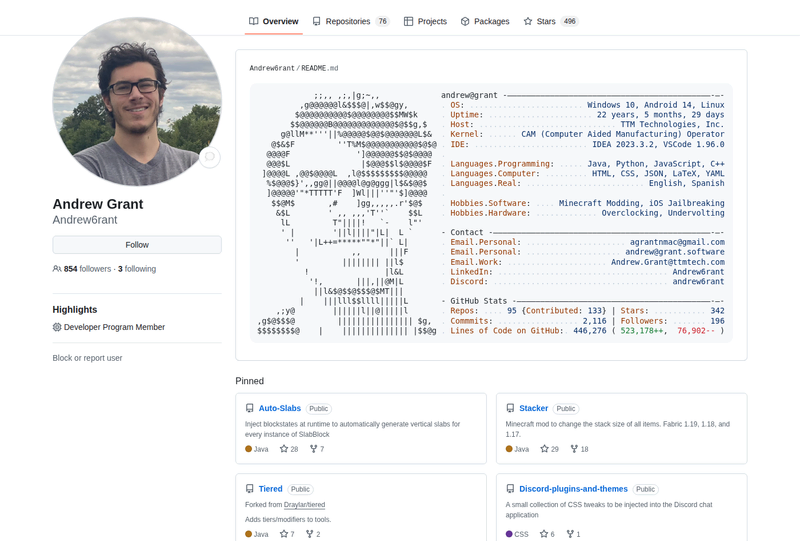View Tiered stargazers (7 stars)
The image size is (800, 541).
[287, 534]
